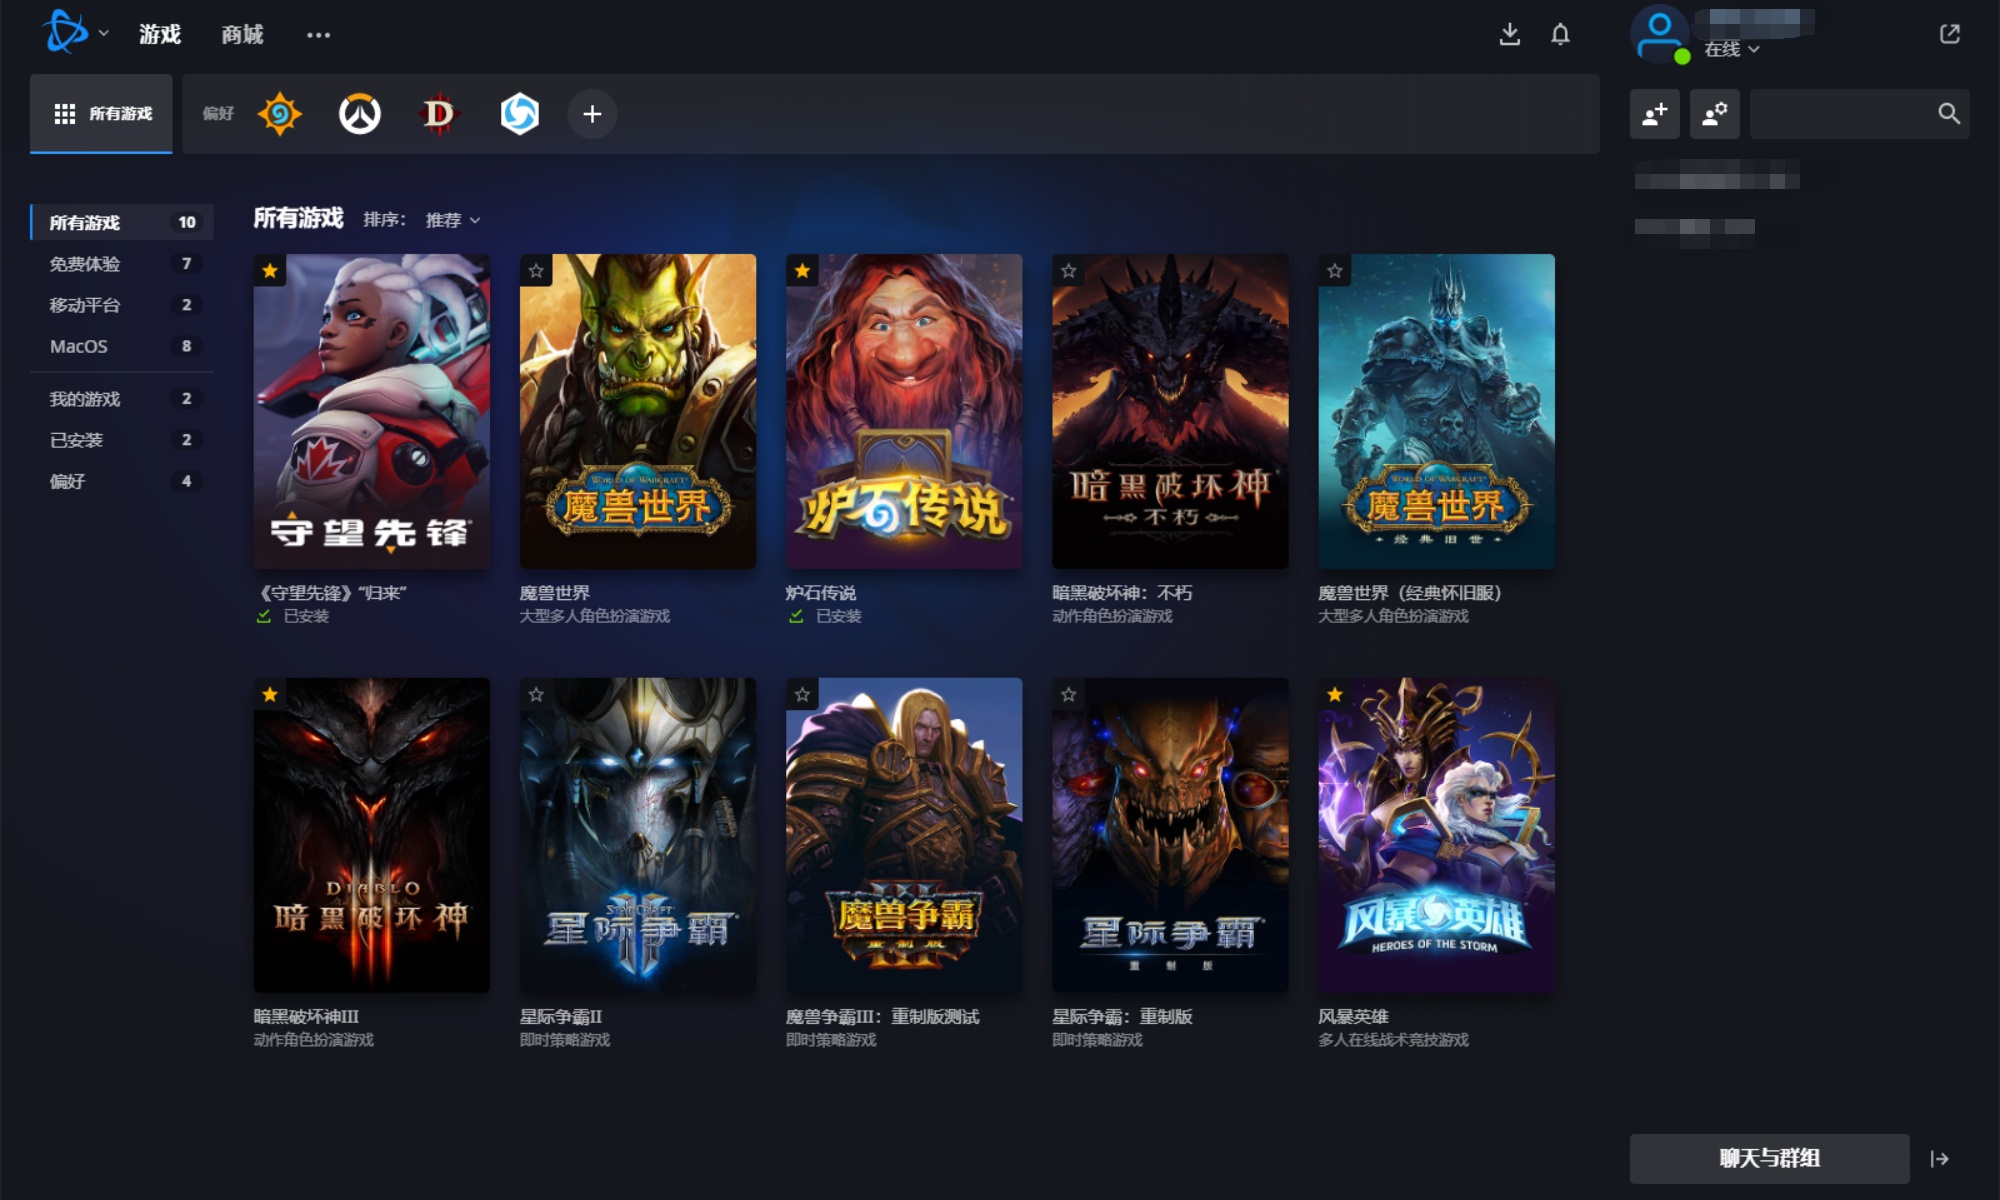Click the 星际争霸II title text
Viewport: 2000px width, 1200px height.
pyautogui.click(x=561, y=1017)
